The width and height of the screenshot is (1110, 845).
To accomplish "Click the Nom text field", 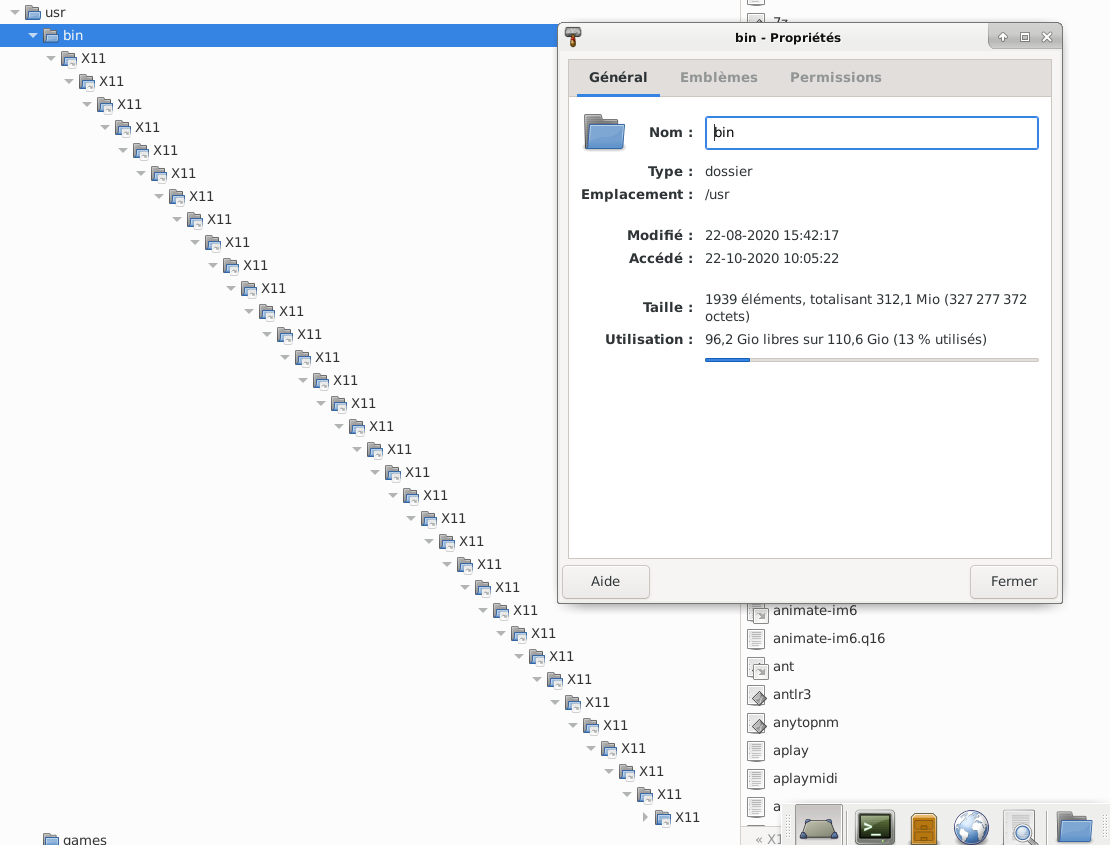I will pos(871,132).
